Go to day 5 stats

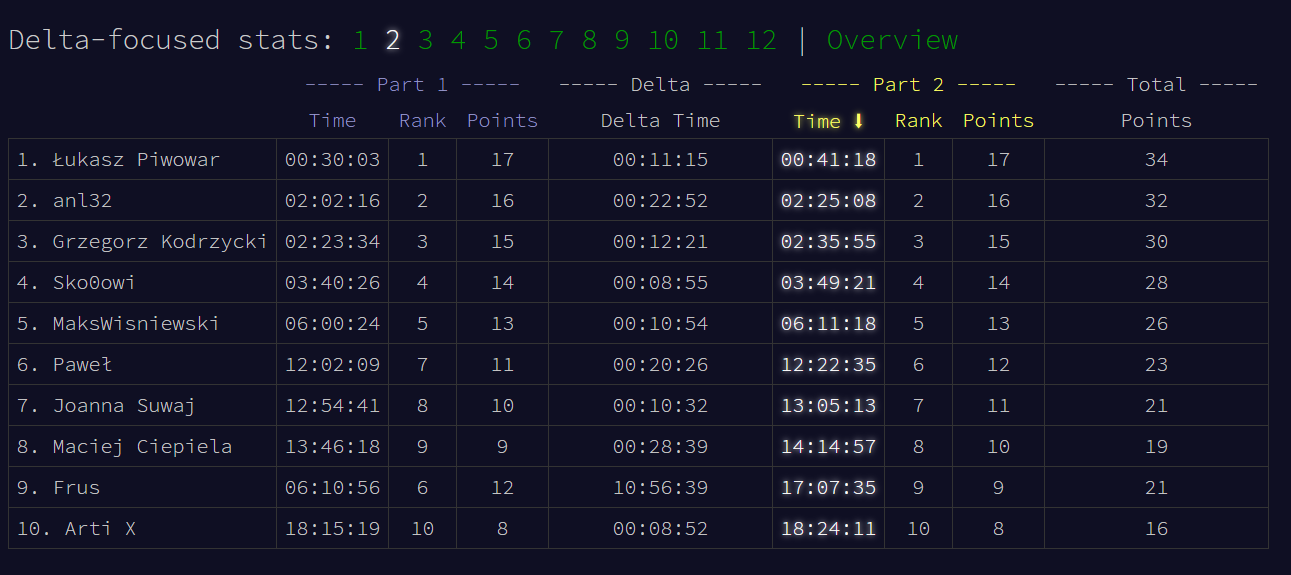pyautogui.click(x=491, y=40)
